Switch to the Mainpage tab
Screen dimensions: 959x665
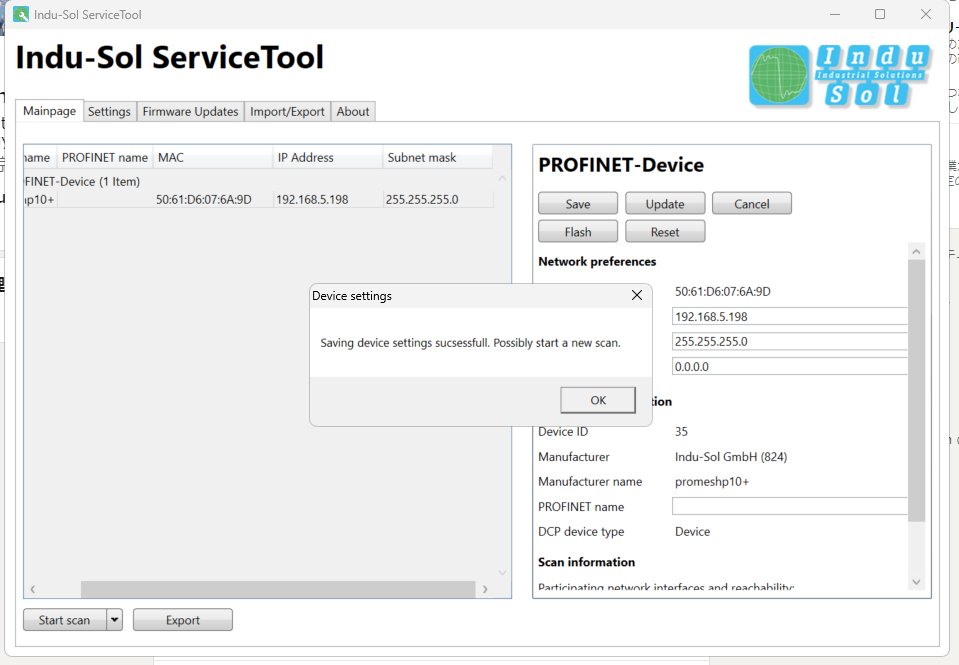(50, 111)
